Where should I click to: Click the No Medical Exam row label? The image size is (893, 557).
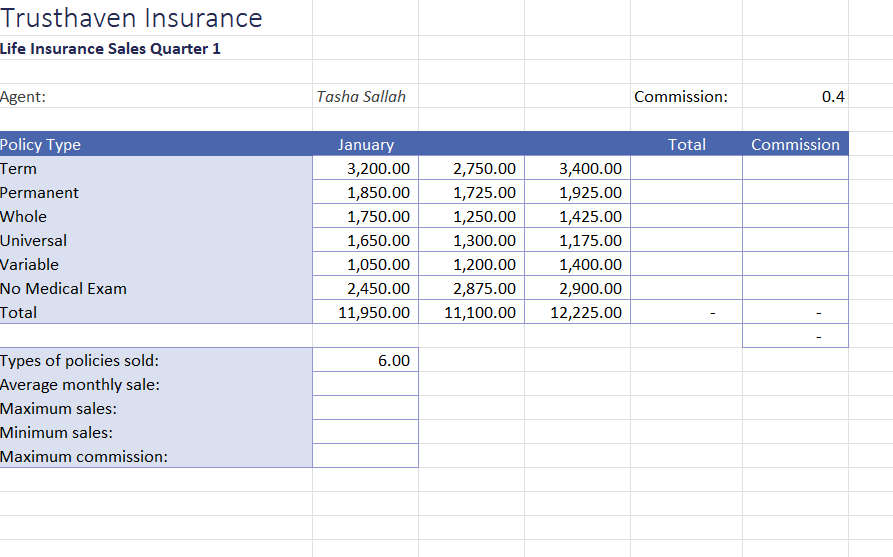[x=156, y=288]
